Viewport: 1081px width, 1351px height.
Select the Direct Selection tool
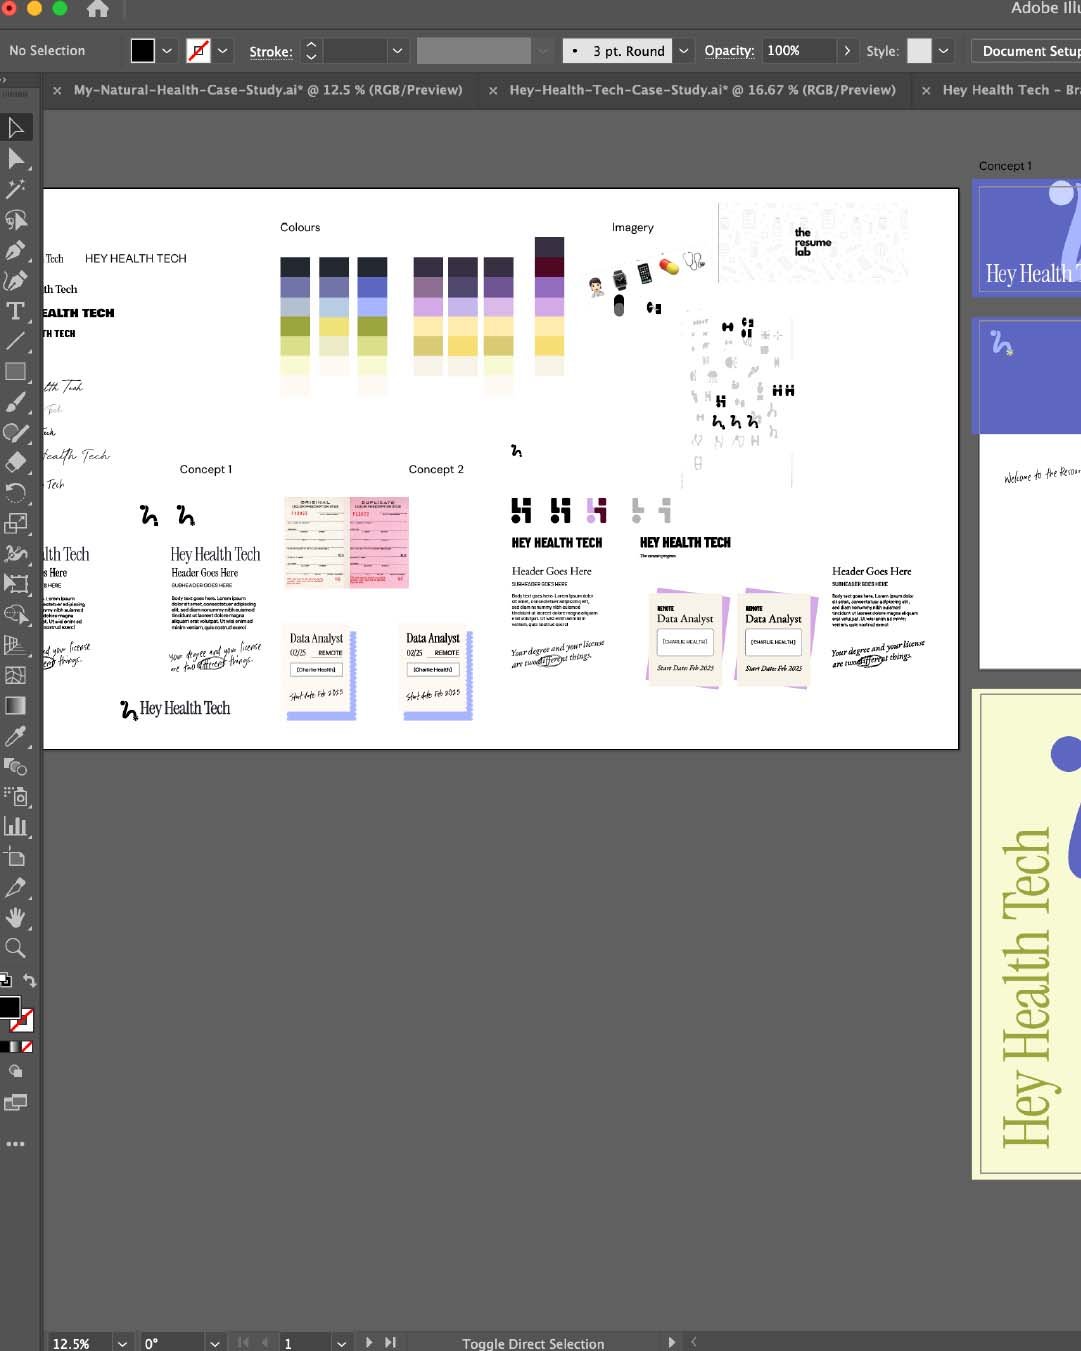coord(16,159)
